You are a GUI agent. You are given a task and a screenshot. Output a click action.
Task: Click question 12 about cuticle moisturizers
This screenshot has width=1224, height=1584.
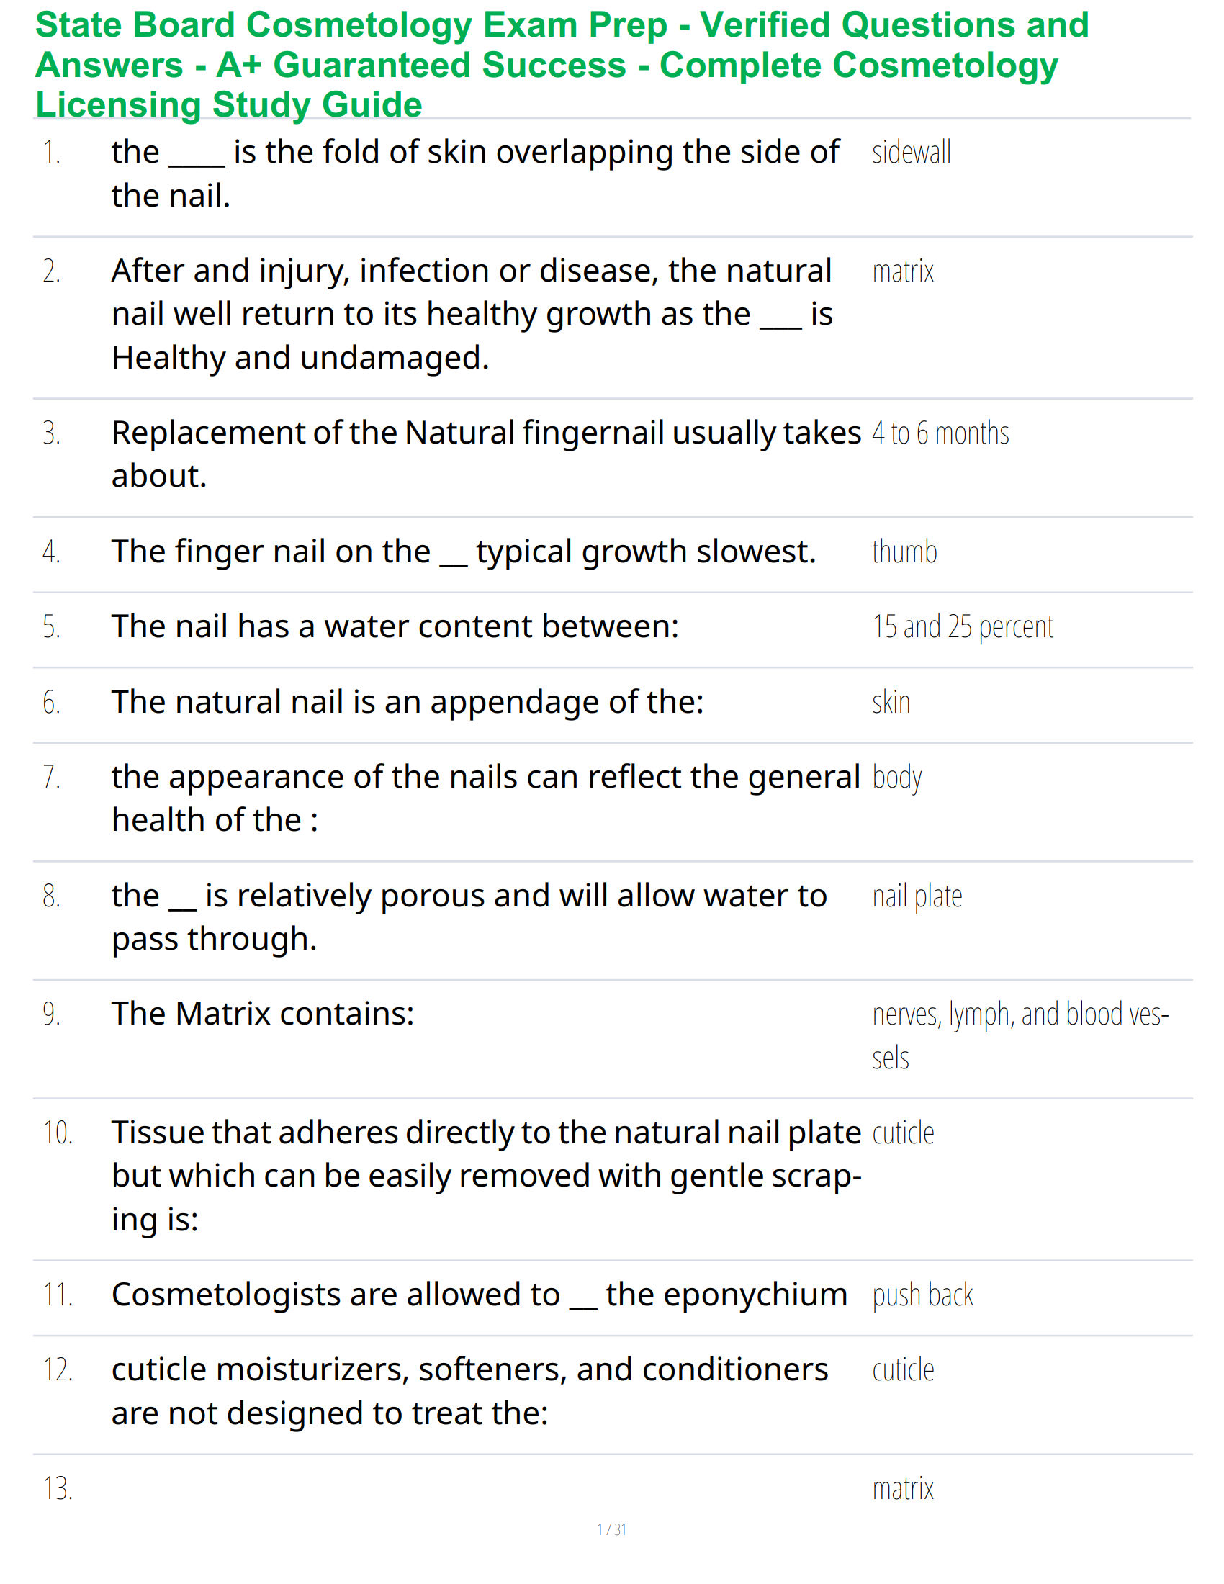pyautogui.click(x=470, y=1391)
